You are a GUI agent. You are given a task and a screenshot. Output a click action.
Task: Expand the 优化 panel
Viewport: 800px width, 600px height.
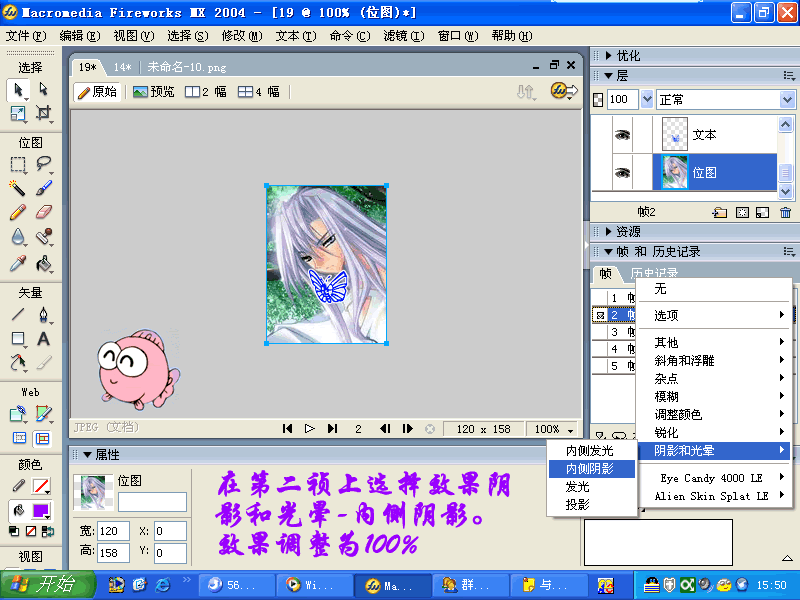click(608, 55)
